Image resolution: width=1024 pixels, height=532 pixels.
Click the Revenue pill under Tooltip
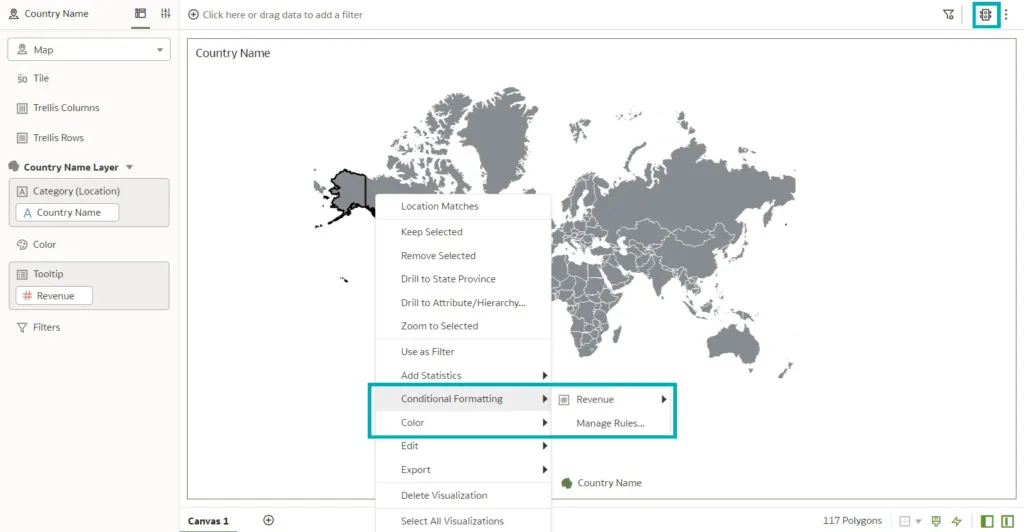55,296
